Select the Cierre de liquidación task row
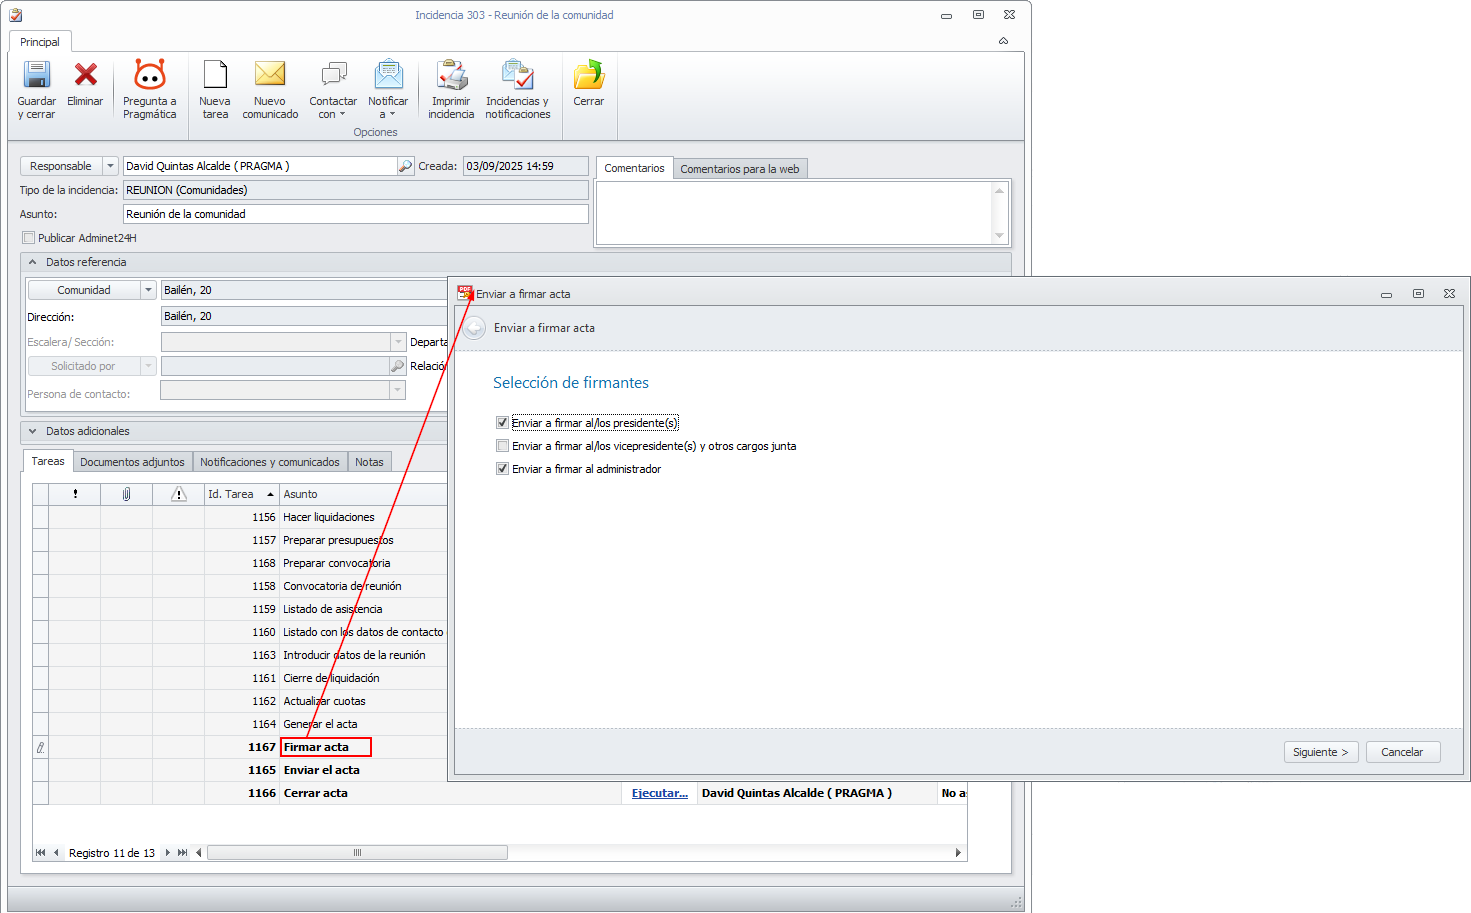Viewport: 1471px width, 913px height. coord(240,678)
